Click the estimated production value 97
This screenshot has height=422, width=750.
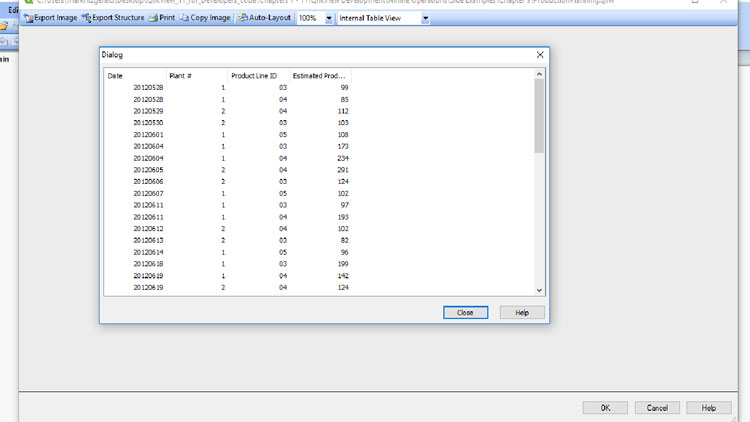coord(344,205)
